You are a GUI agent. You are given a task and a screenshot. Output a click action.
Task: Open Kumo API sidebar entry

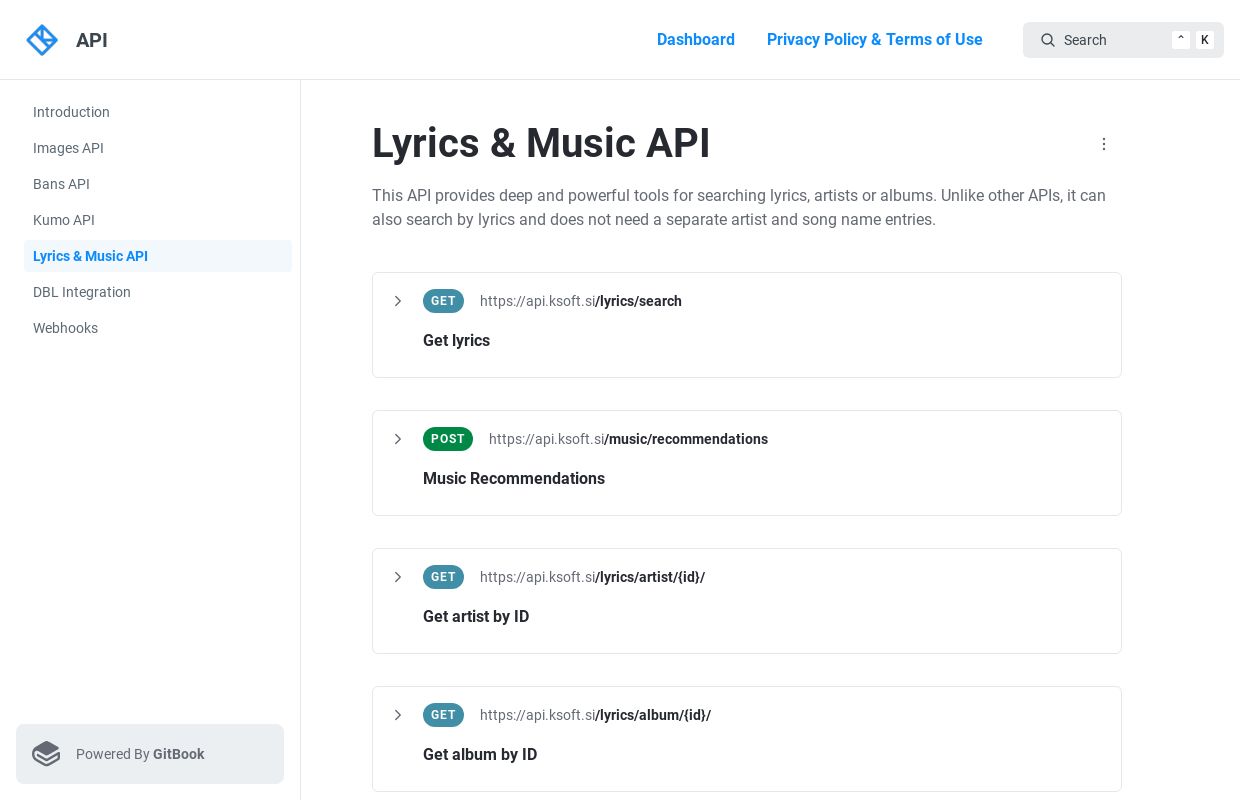[158, 220]
